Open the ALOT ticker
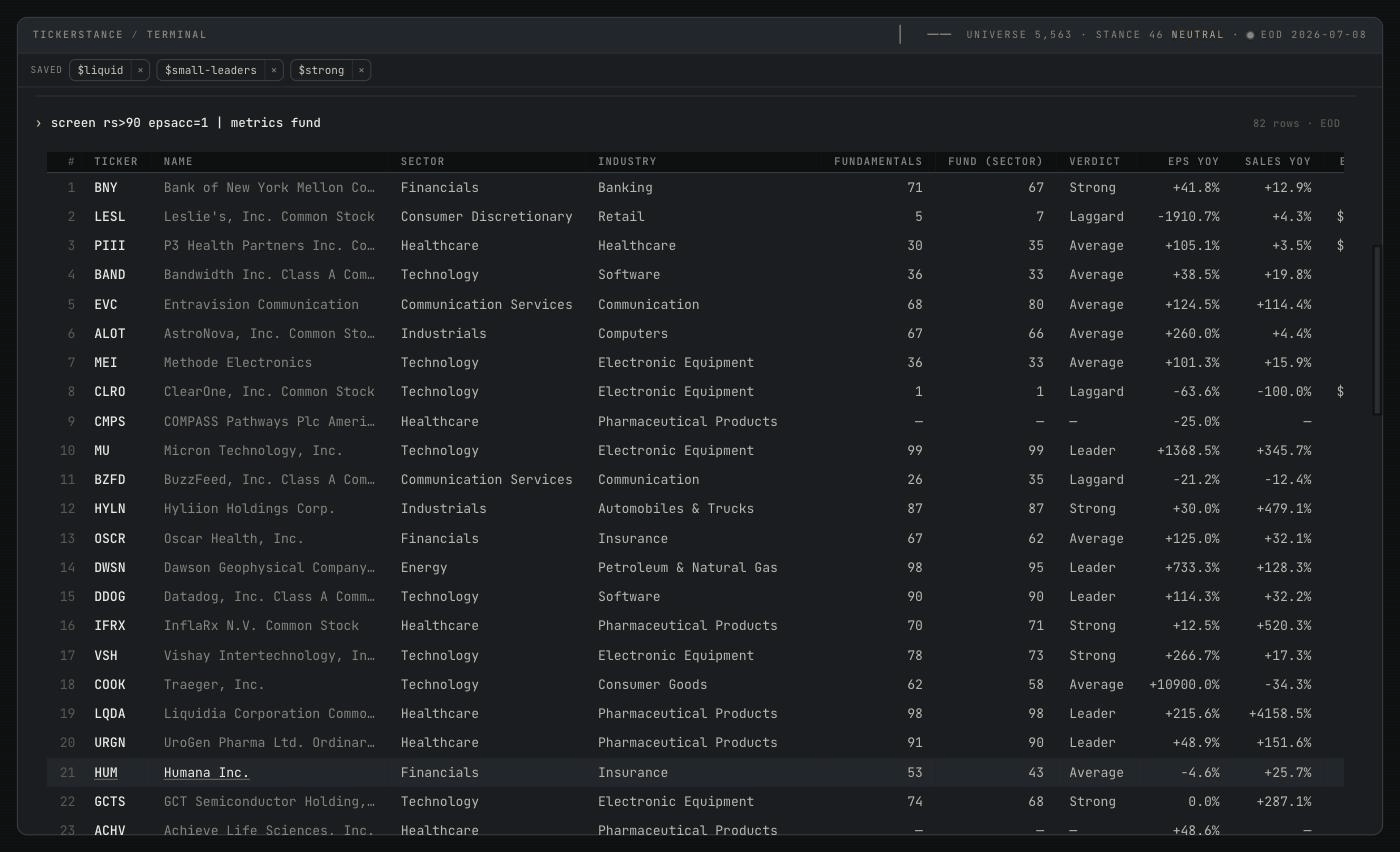This screenshot has width=1400, height=852. [x=110, y=333]
